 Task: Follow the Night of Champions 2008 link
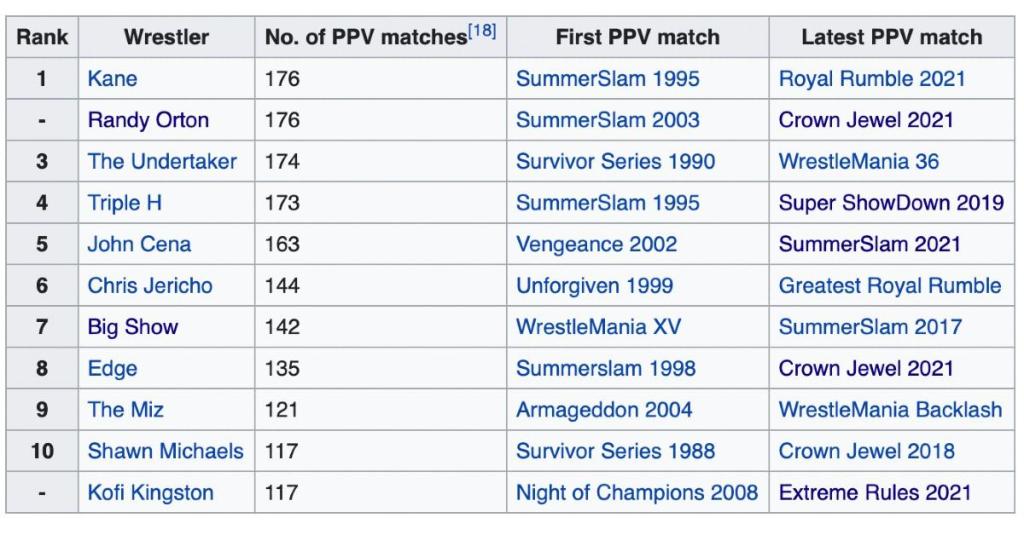coord(636,492)
